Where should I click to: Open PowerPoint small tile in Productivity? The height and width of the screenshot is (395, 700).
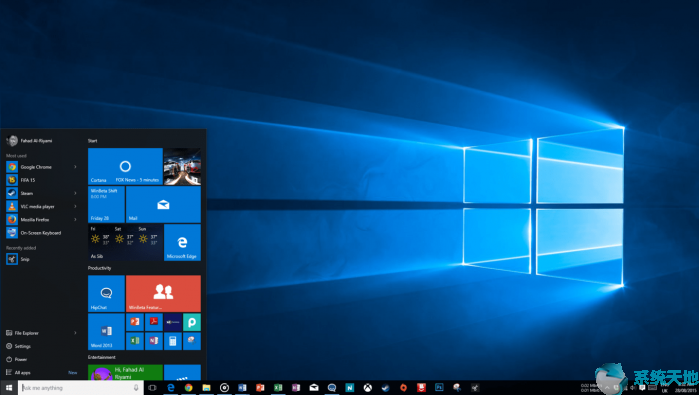(135, 322)
